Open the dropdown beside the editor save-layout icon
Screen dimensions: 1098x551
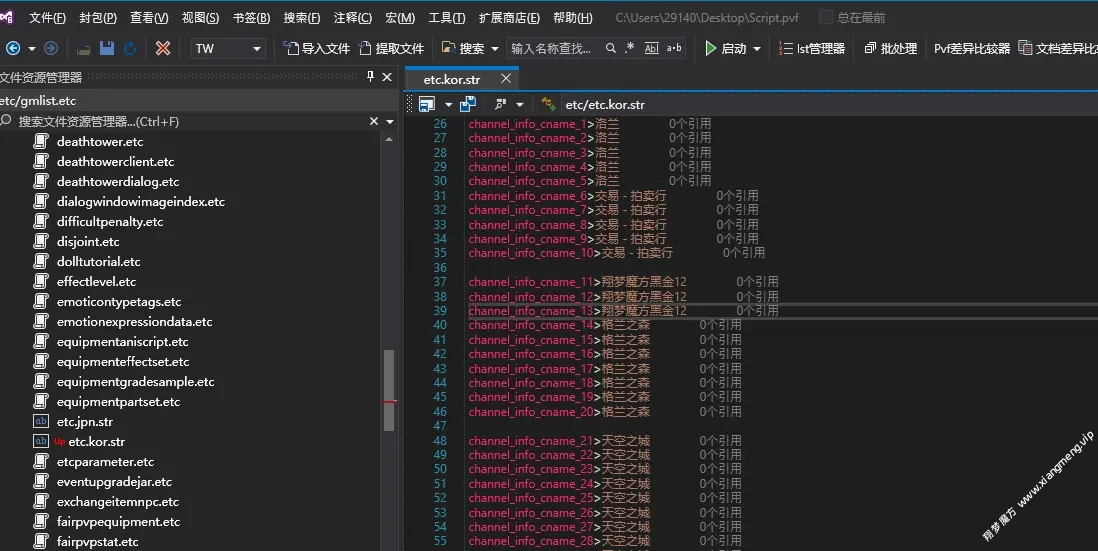click(x=448, y=105)
